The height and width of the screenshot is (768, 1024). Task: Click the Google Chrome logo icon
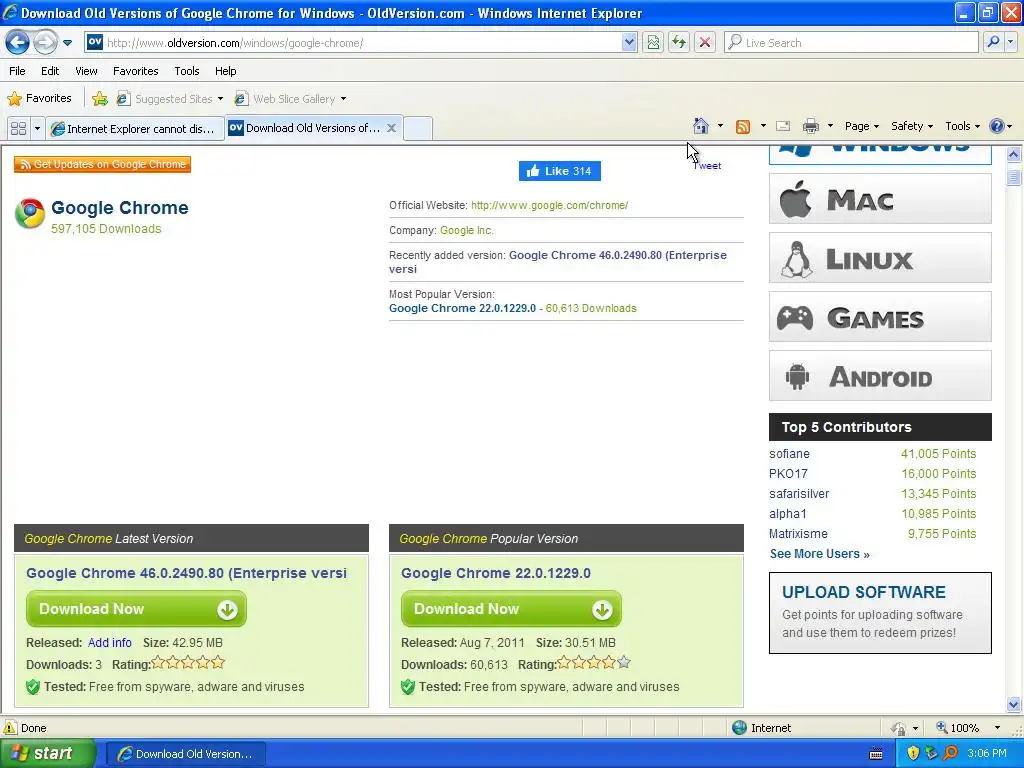[30, 214]
